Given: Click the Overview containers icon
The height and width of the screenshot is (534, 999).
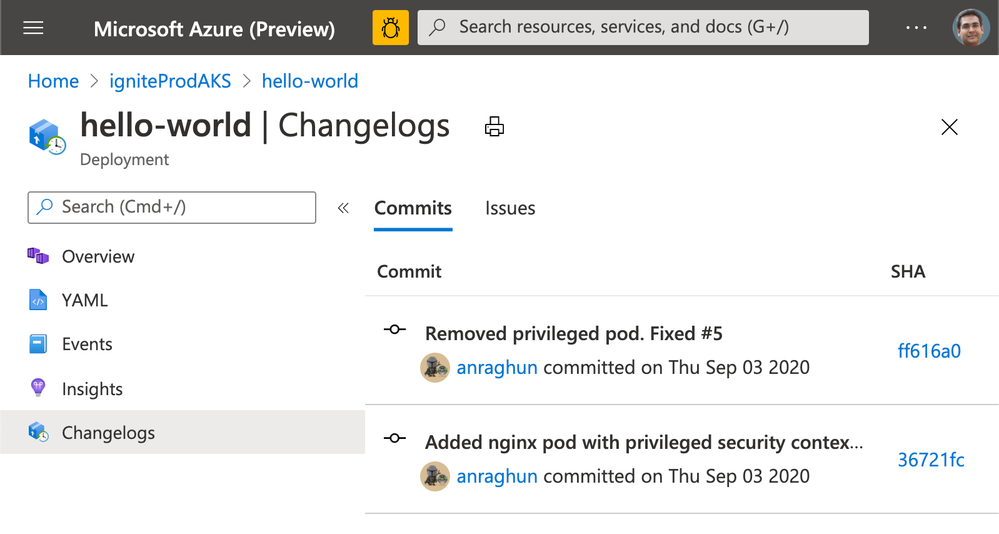Looking at the screenshot, I should (x=38, y=256).
